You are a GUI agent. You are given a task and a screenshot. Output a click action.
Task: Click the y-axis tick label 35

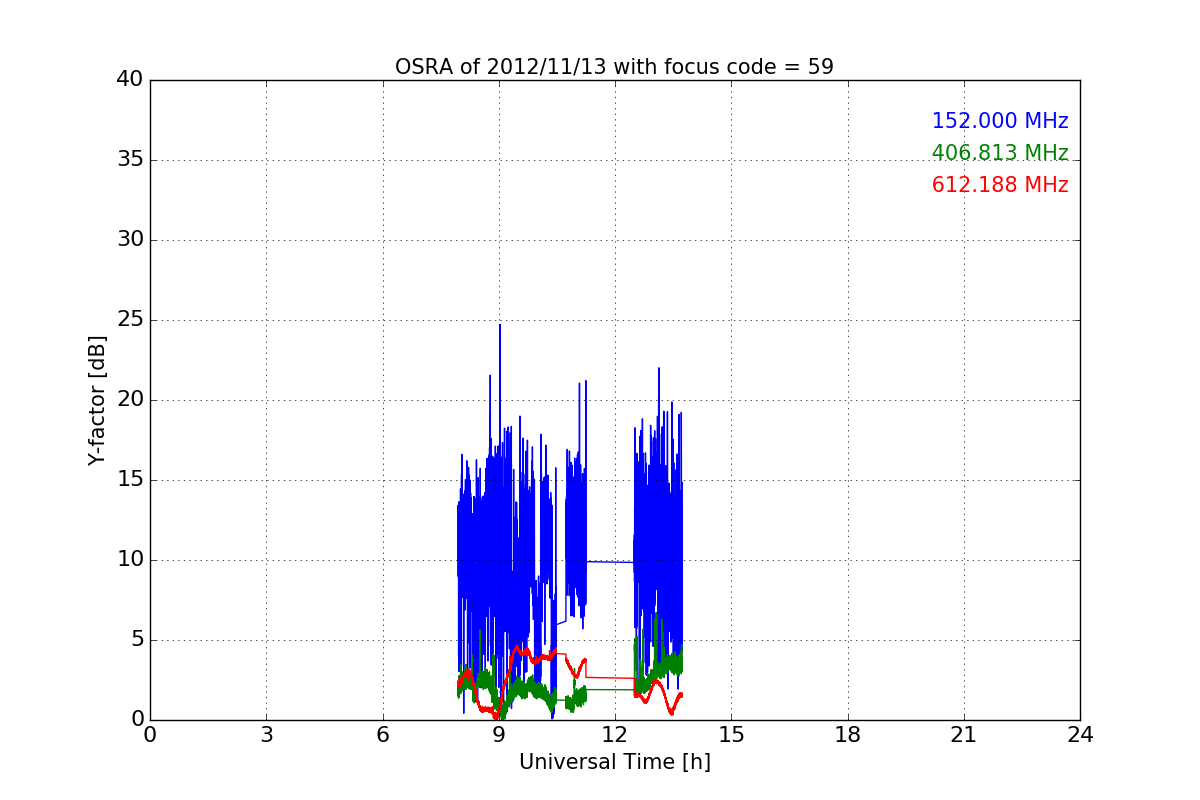tap(130, 160)
